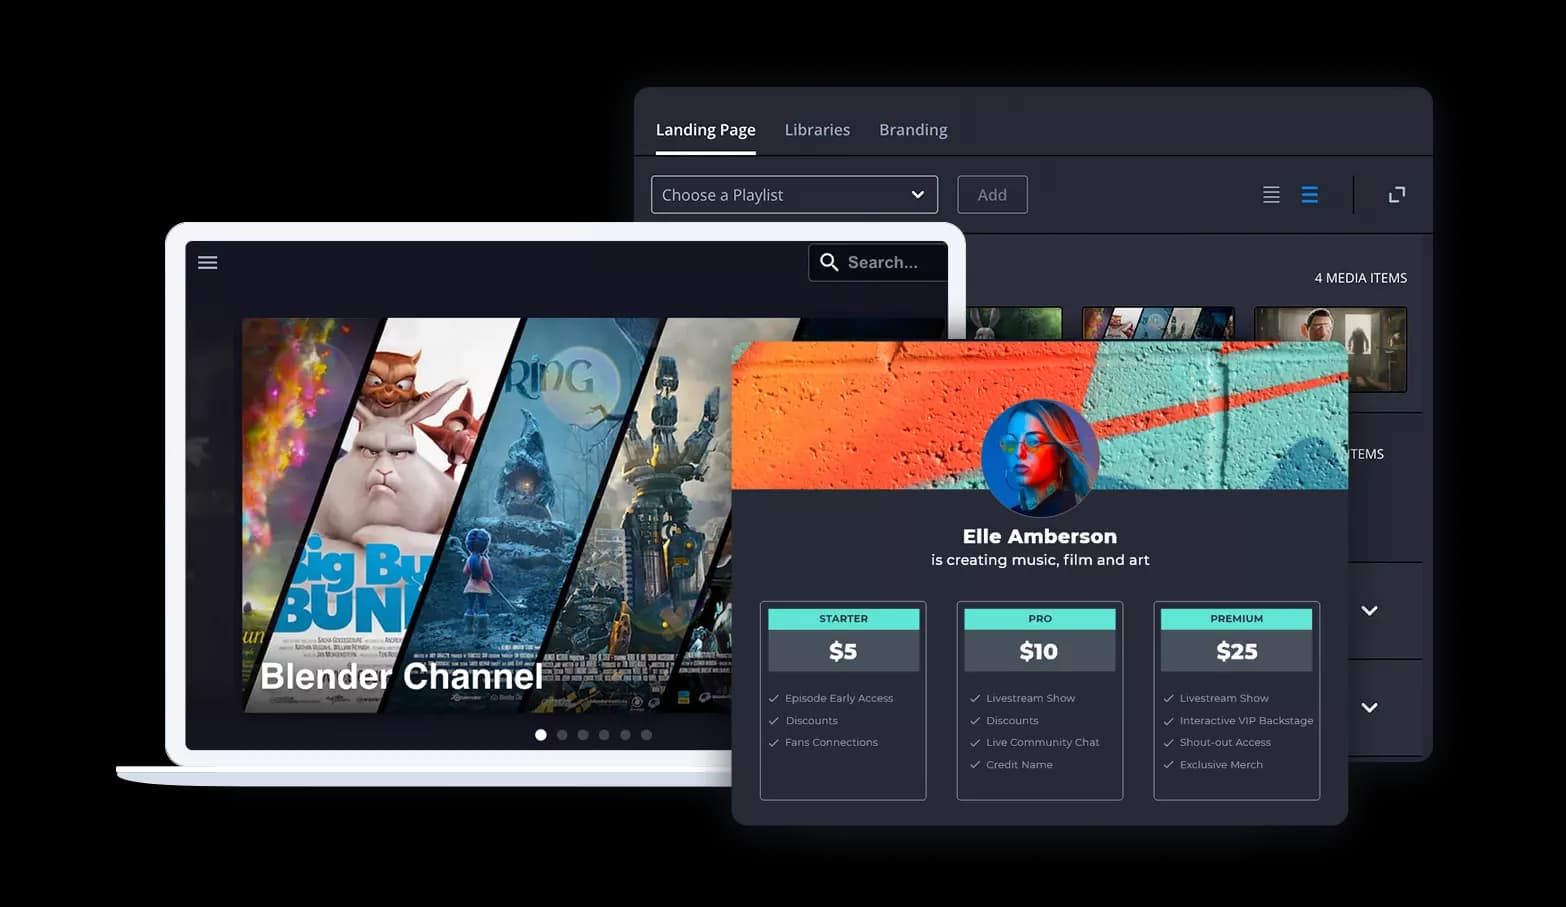This screenshot has width=1566, height=907.
Task: Expand the first collapsed section chevron
Action: 1368,611
